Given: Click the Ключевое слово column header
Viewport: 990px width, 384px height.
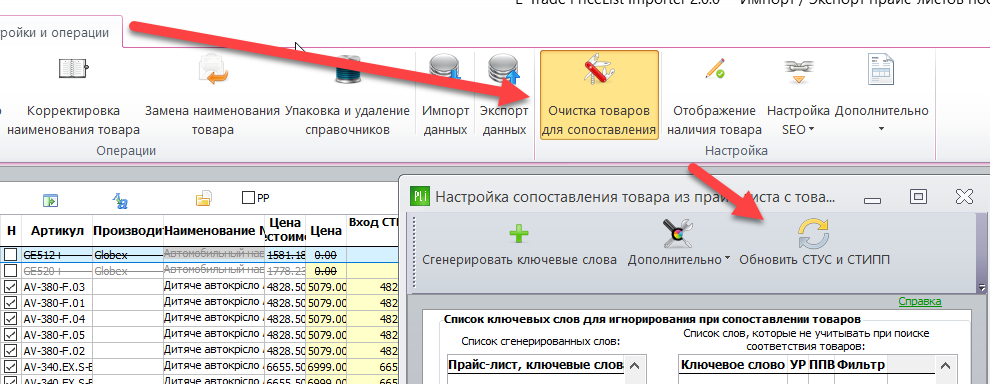Looking at the screenshot, I should click(732, 364).
